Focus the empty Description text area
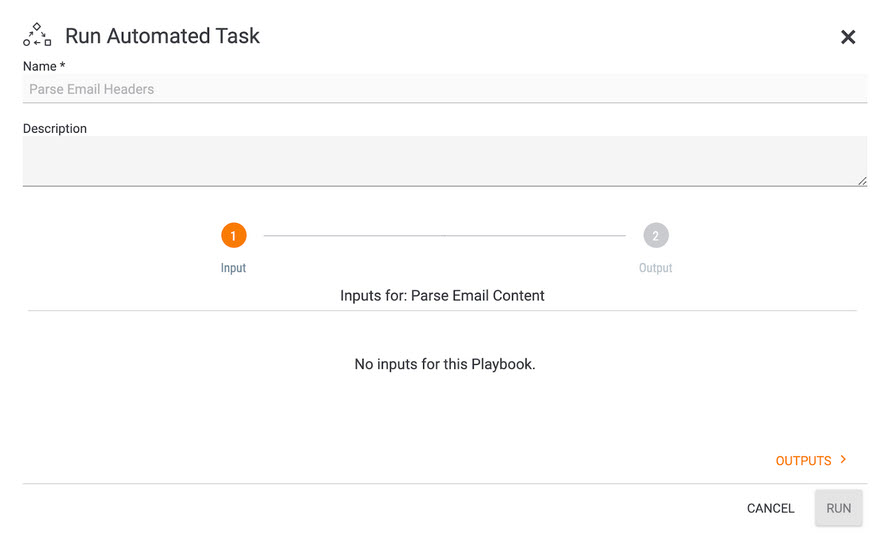Screen dimensions: 887x537 (445, 161)
